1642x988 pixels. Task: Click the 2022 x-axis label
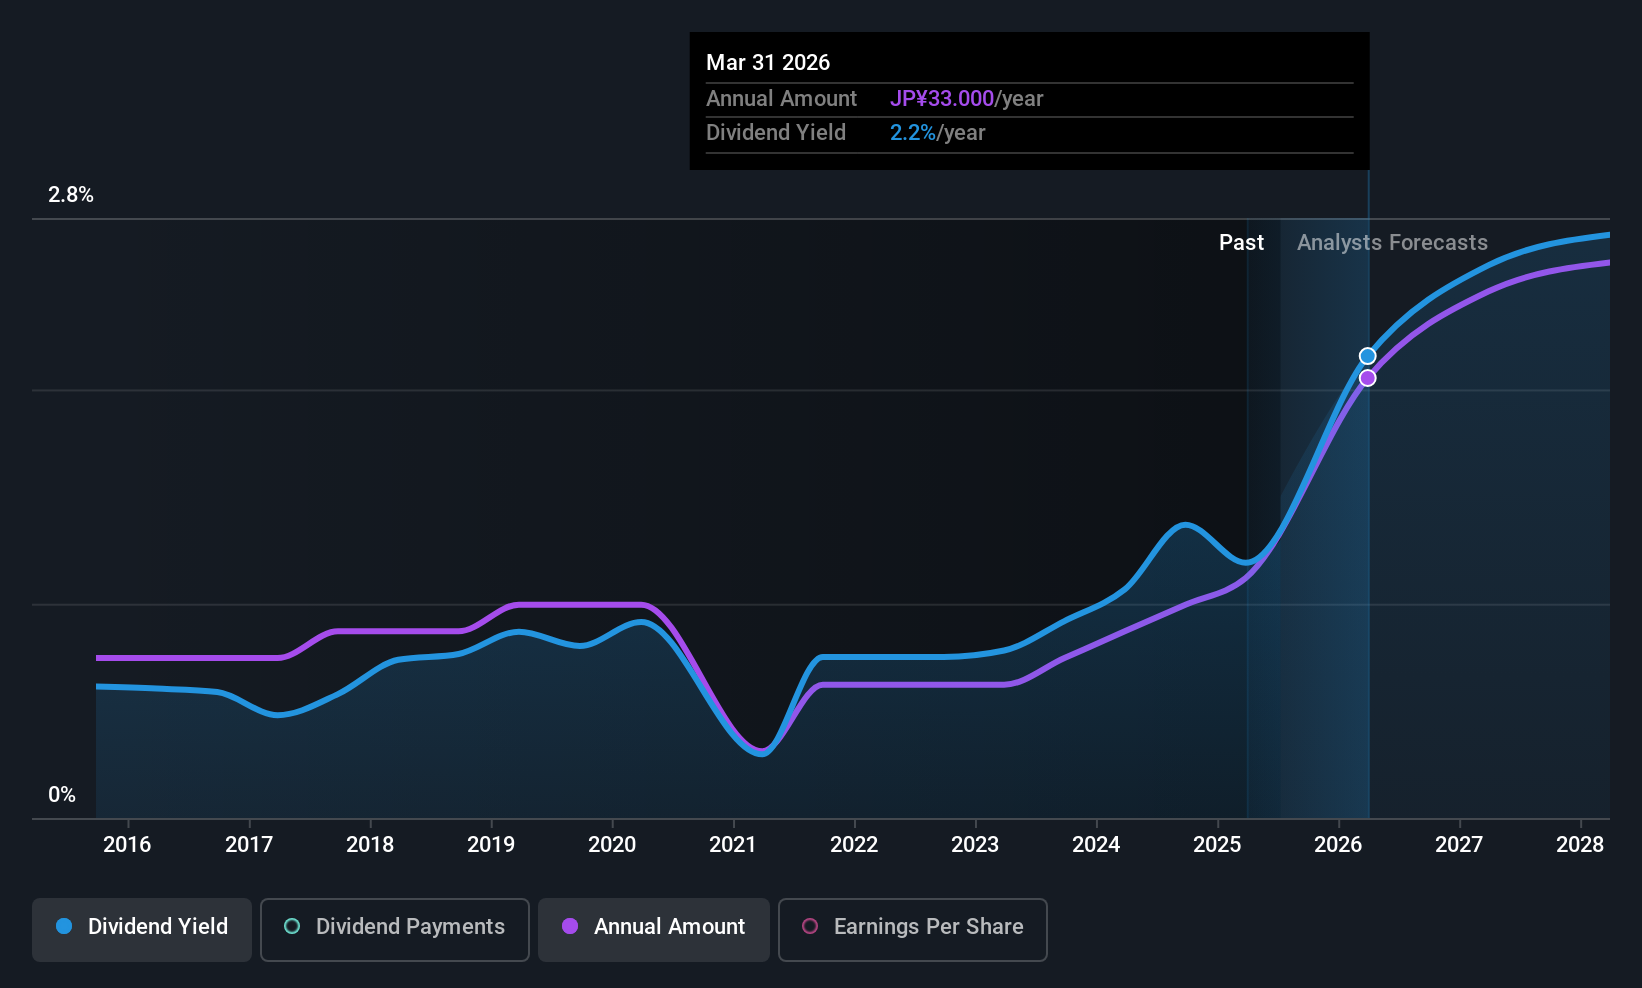coord(854,844)
